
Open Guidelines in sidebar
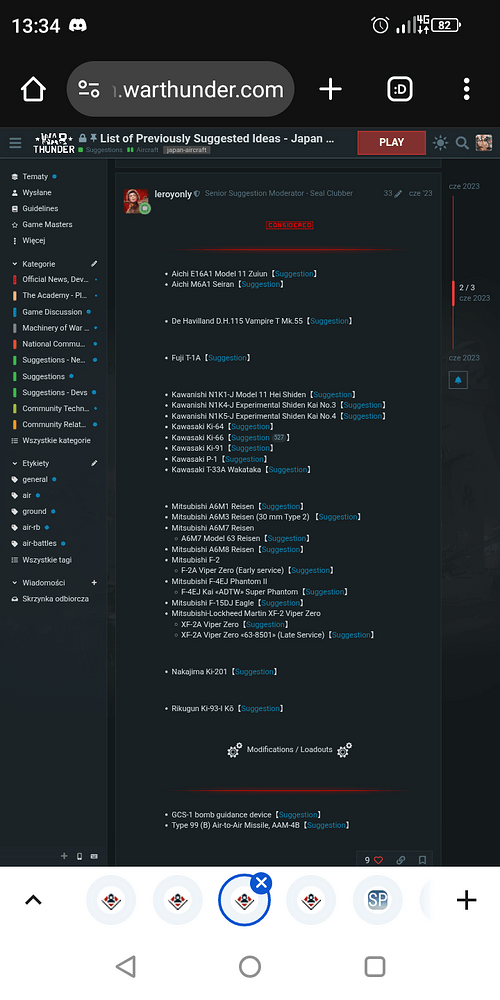pyautogui.click(x=40, y=209)
